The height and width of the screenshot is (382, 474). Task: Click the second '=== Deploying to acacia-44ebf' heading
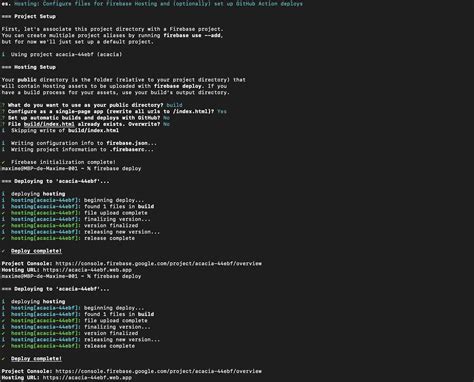55,289
